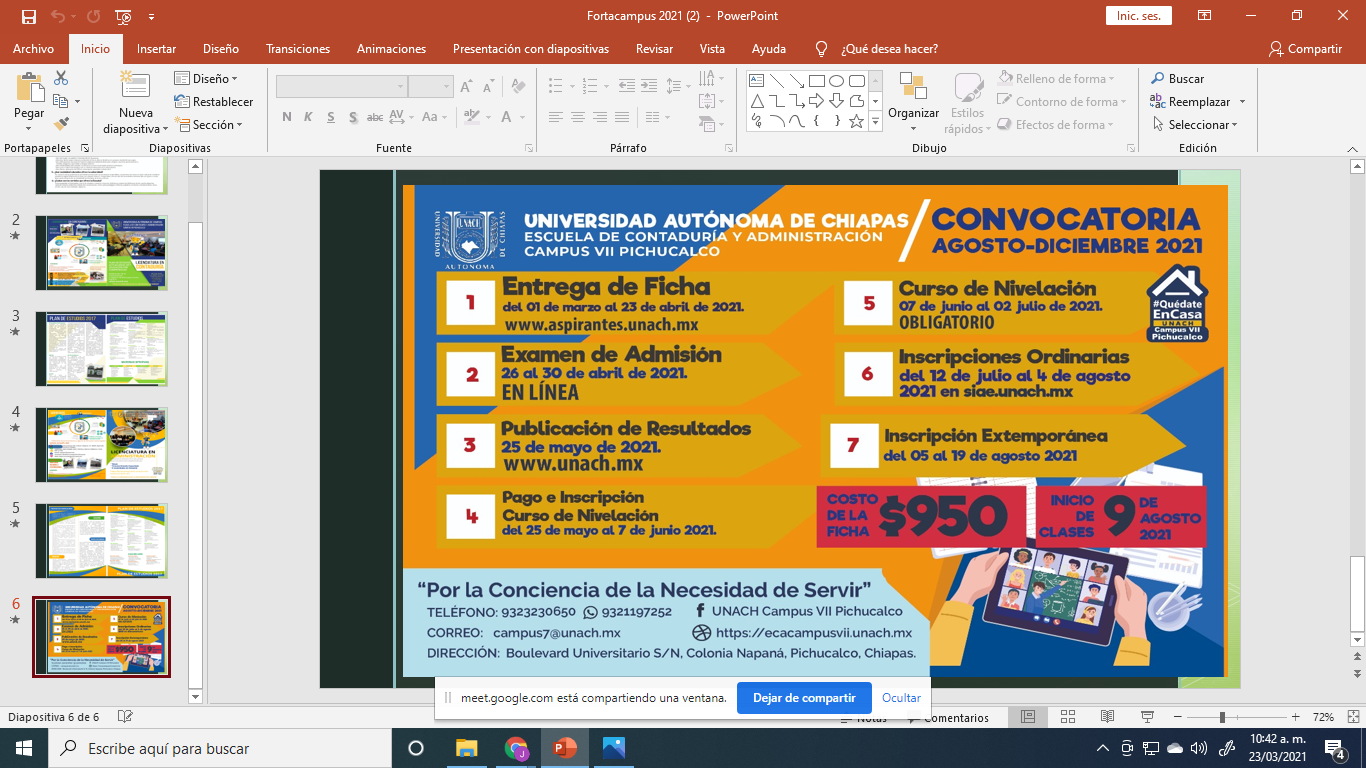
Task: Click the Compartir button
Action: [x=1304, y=49]
